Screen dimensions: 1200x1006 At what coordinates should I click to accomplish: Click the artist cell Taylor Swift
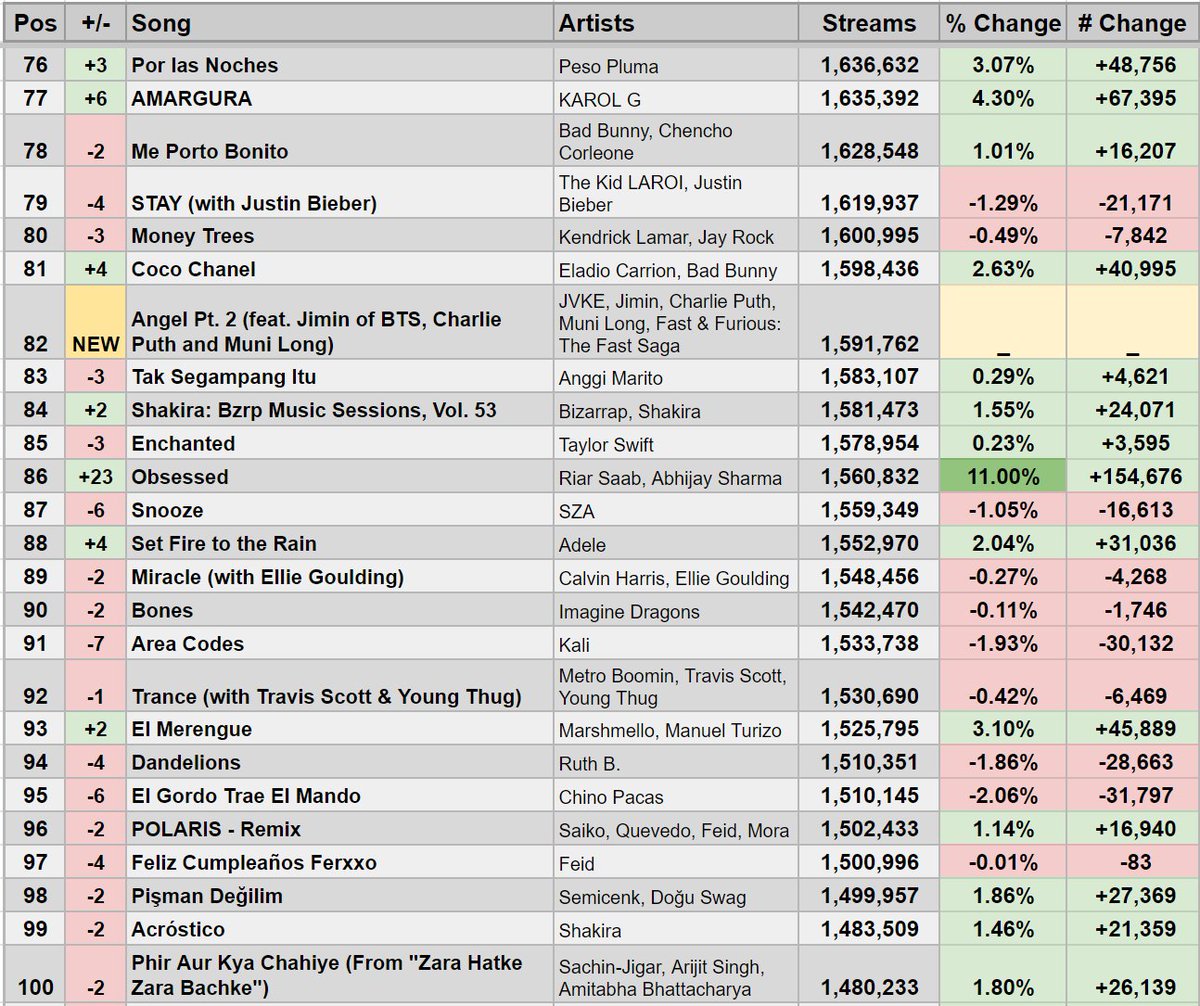tap(677, 443)
